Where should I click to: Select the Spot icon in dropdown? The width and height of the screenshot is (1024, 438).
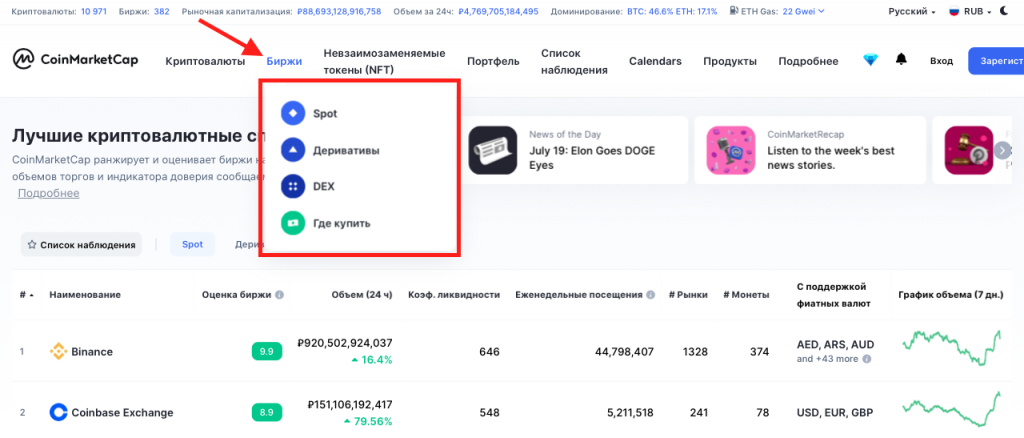pos(292,113)
